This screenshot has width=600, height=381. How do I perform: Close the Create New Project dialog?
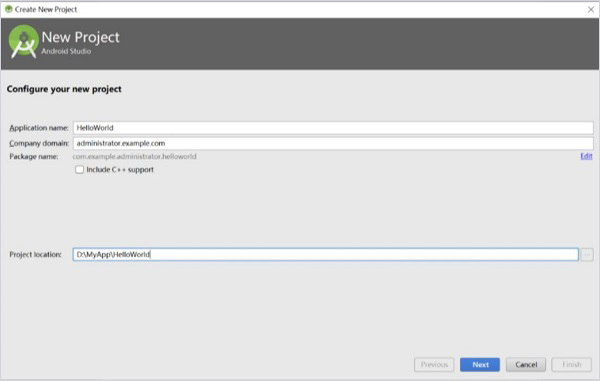591,10
